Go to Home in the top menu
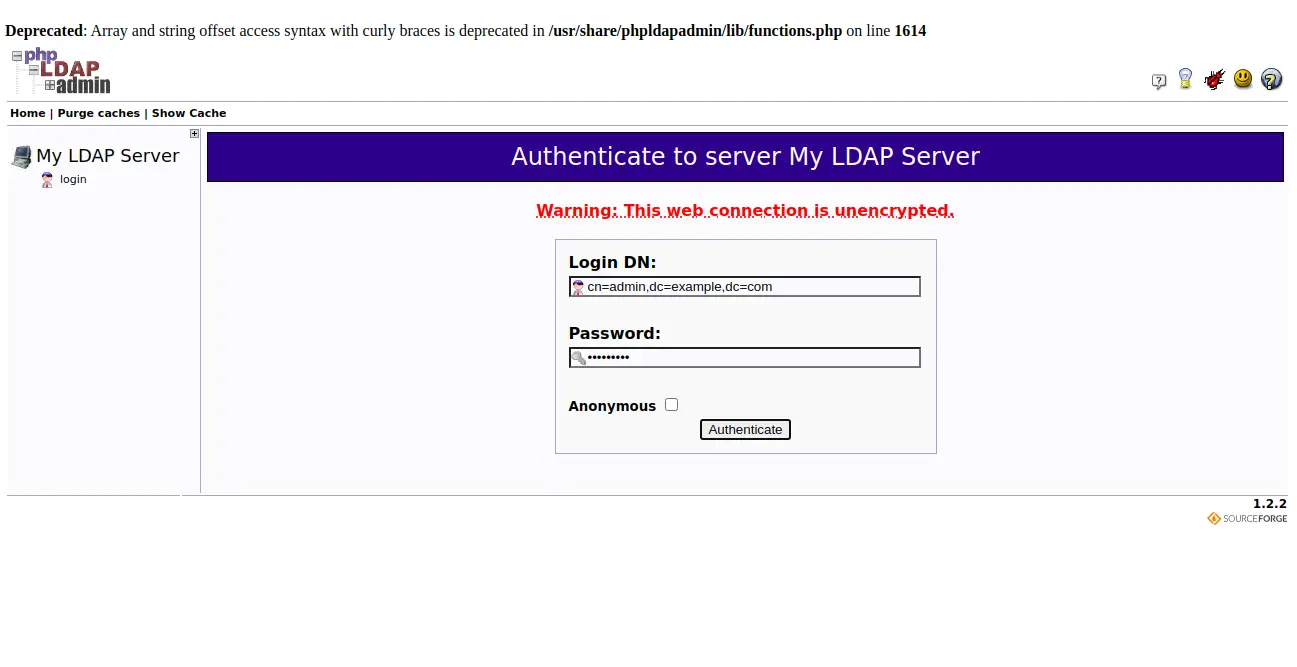The image size is (1297, 667). click(28, 113)
